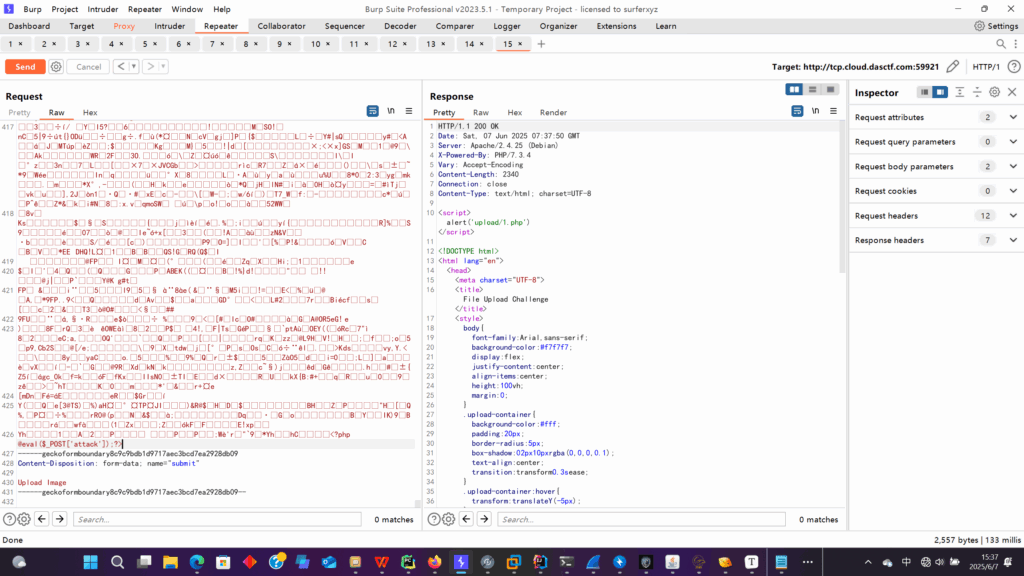Go back to previous request arrow
This screenshot has height=576, width=1024.
(121, 67)
